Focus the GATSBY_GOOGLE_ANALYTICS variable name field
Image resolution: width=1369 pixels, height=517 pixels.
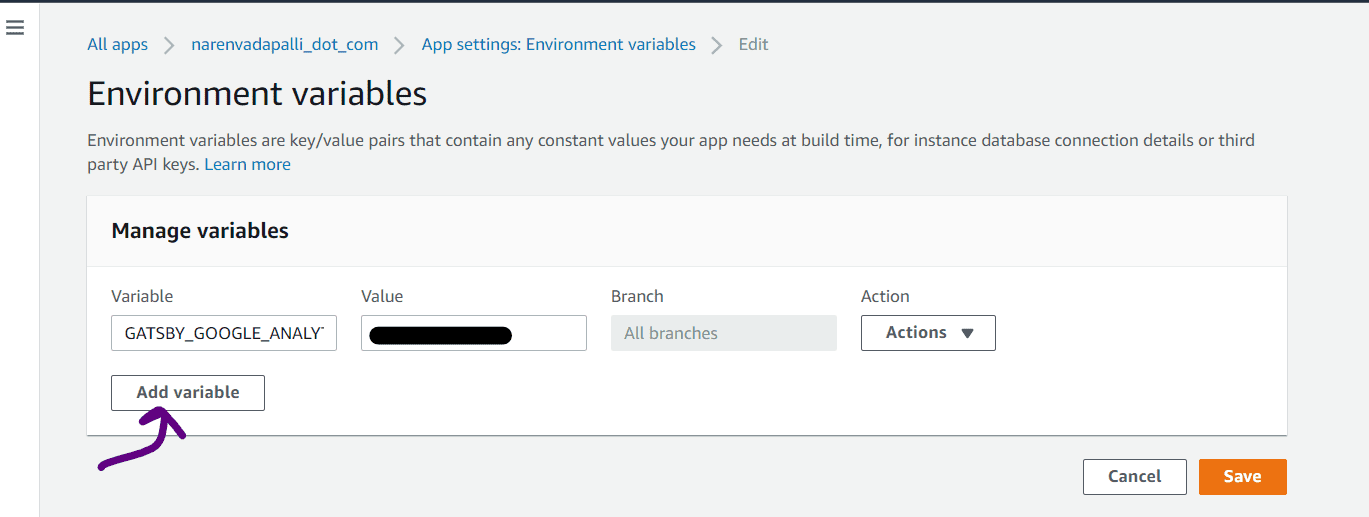(224, 333)
